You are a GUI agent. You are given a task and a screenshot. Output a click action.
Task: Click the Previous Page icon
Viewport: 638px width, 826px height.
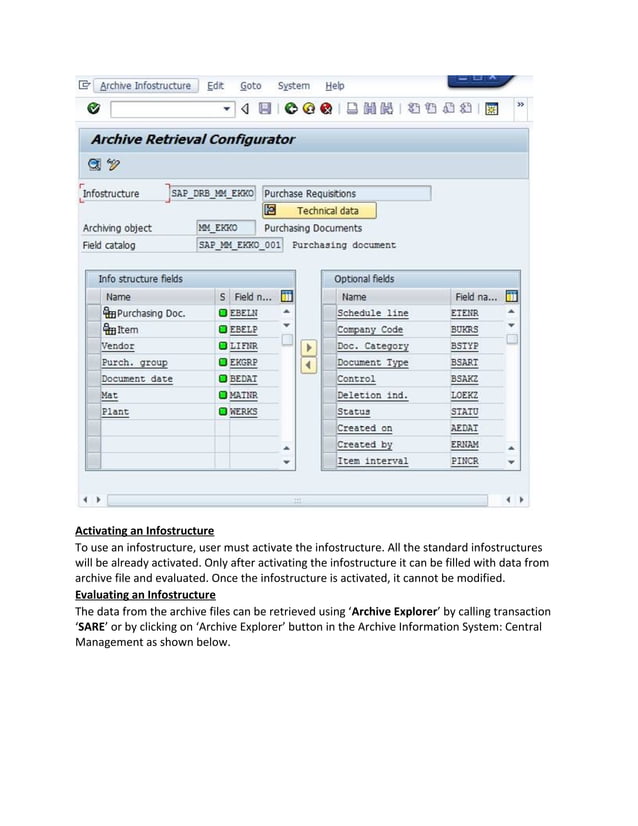click(x=431, y=109)
